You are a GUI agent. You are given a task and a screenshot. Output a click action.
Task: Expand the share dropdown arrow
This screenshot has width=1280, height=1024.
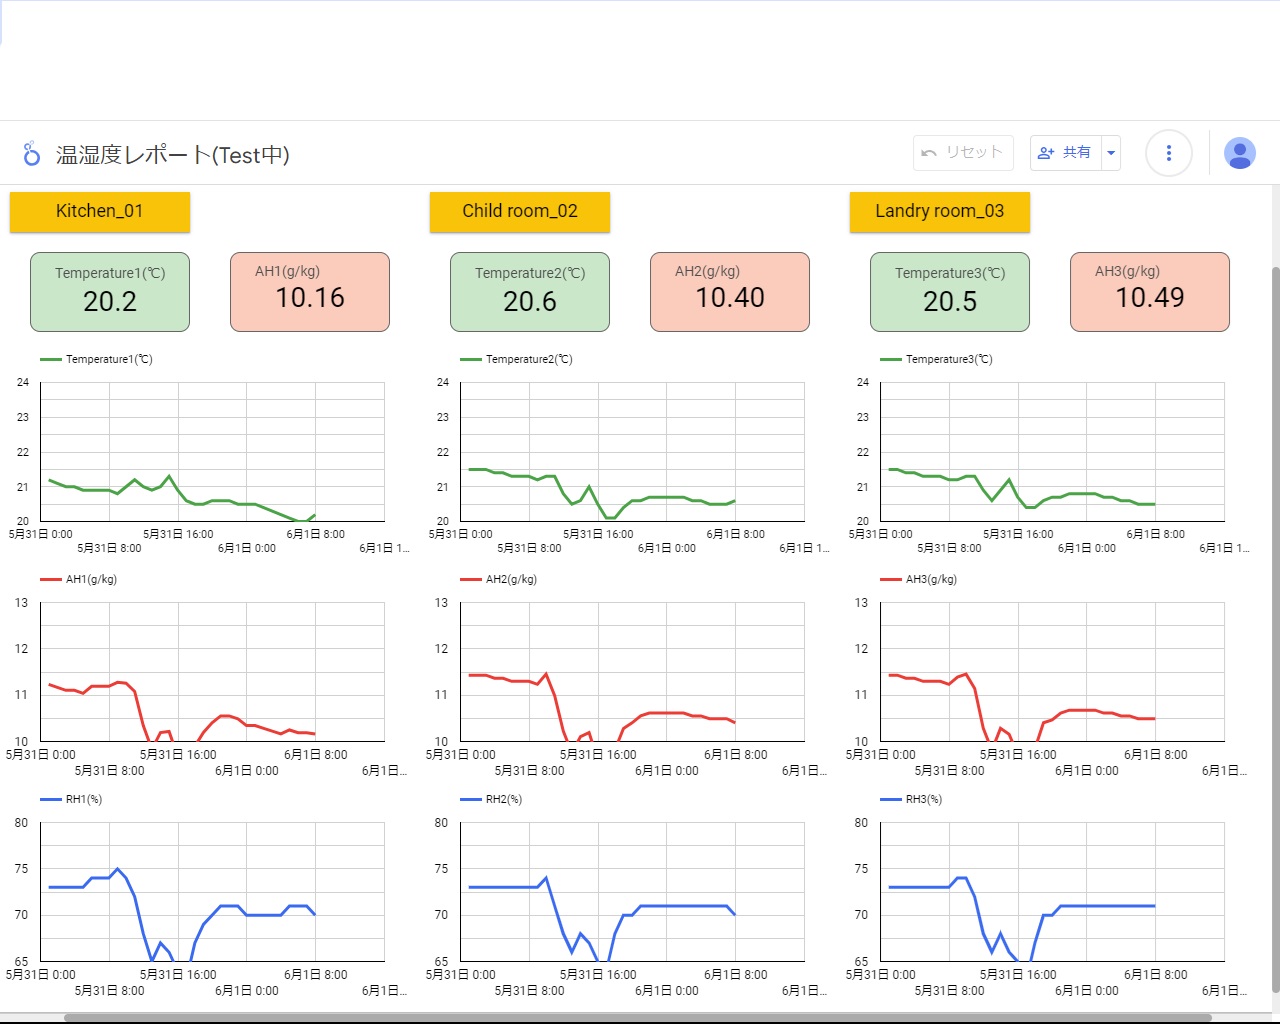pos(1111,153)
